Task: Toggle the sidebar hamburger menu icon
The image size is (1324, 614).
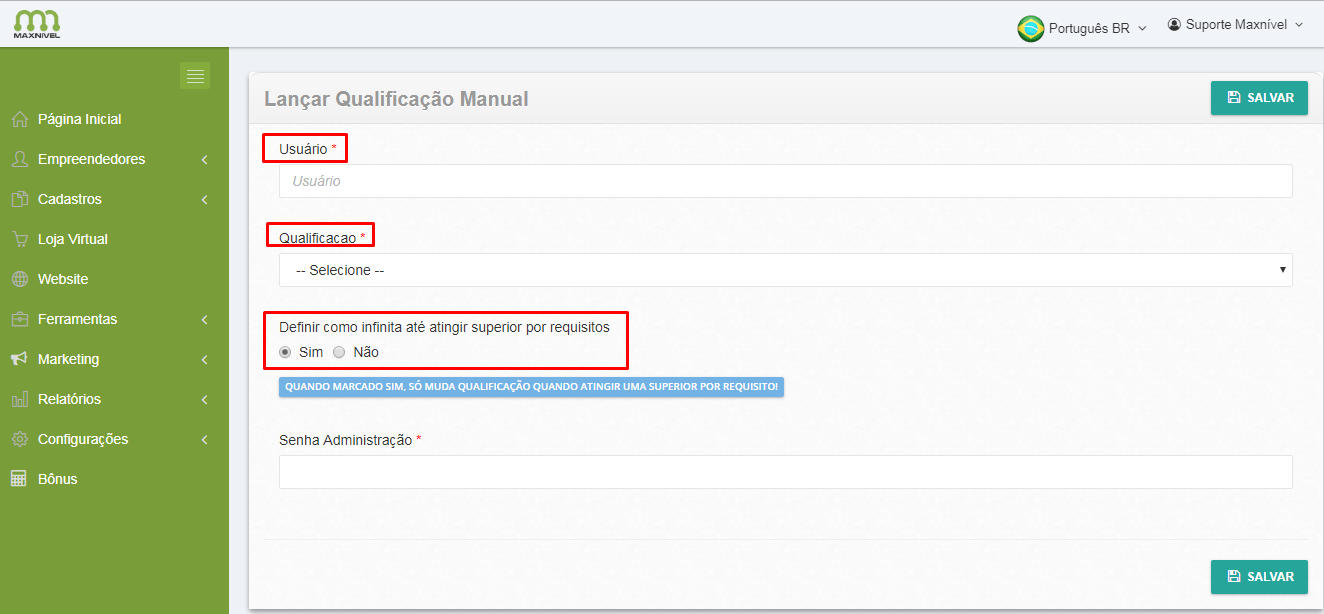Action: tap(195, 76)
